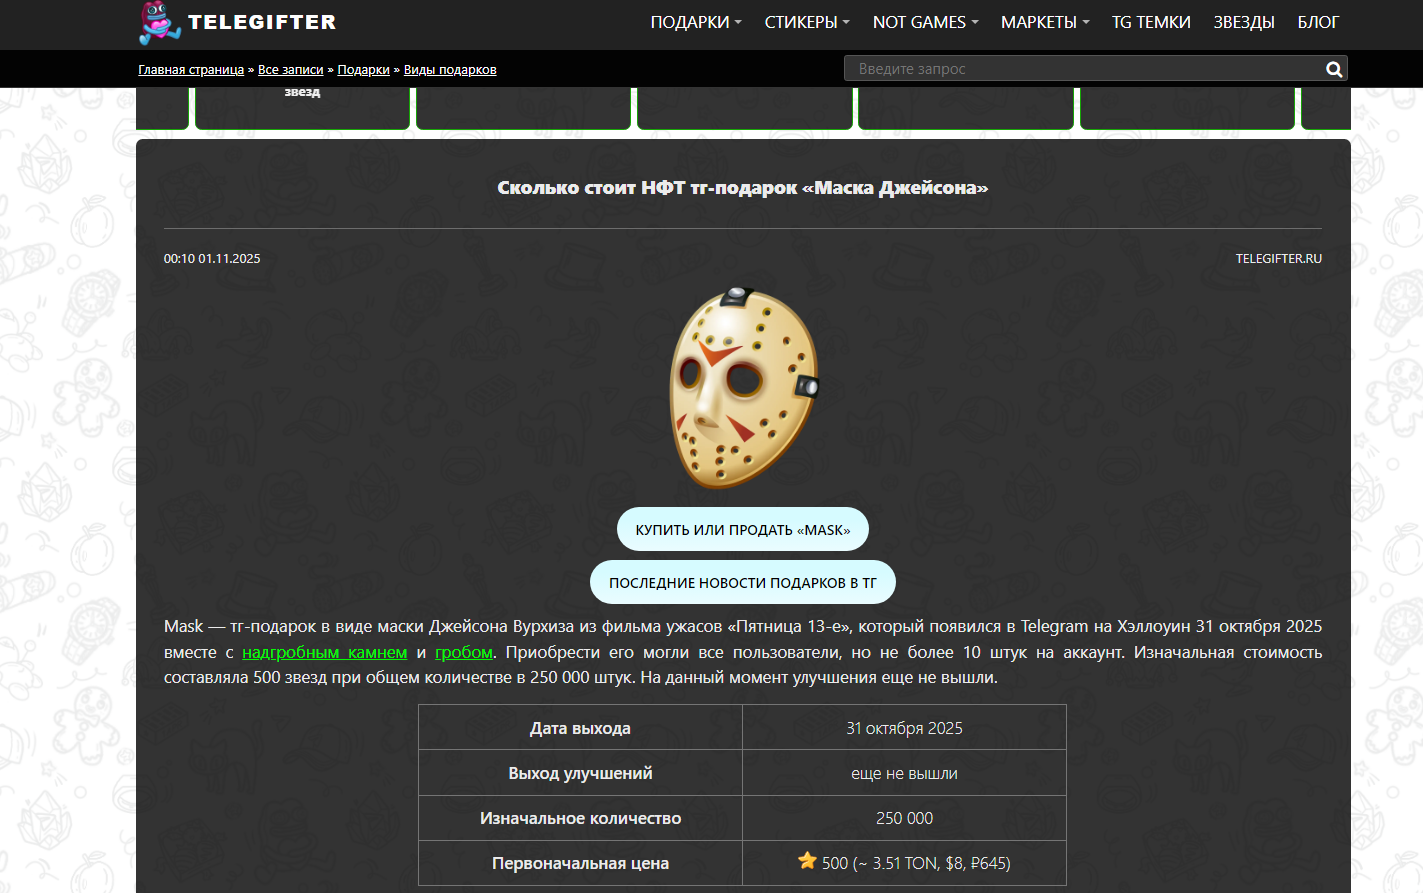Click the TELEGIFTER site title text
Viewport: 1423px width, 893px height.
coord(262,22)
